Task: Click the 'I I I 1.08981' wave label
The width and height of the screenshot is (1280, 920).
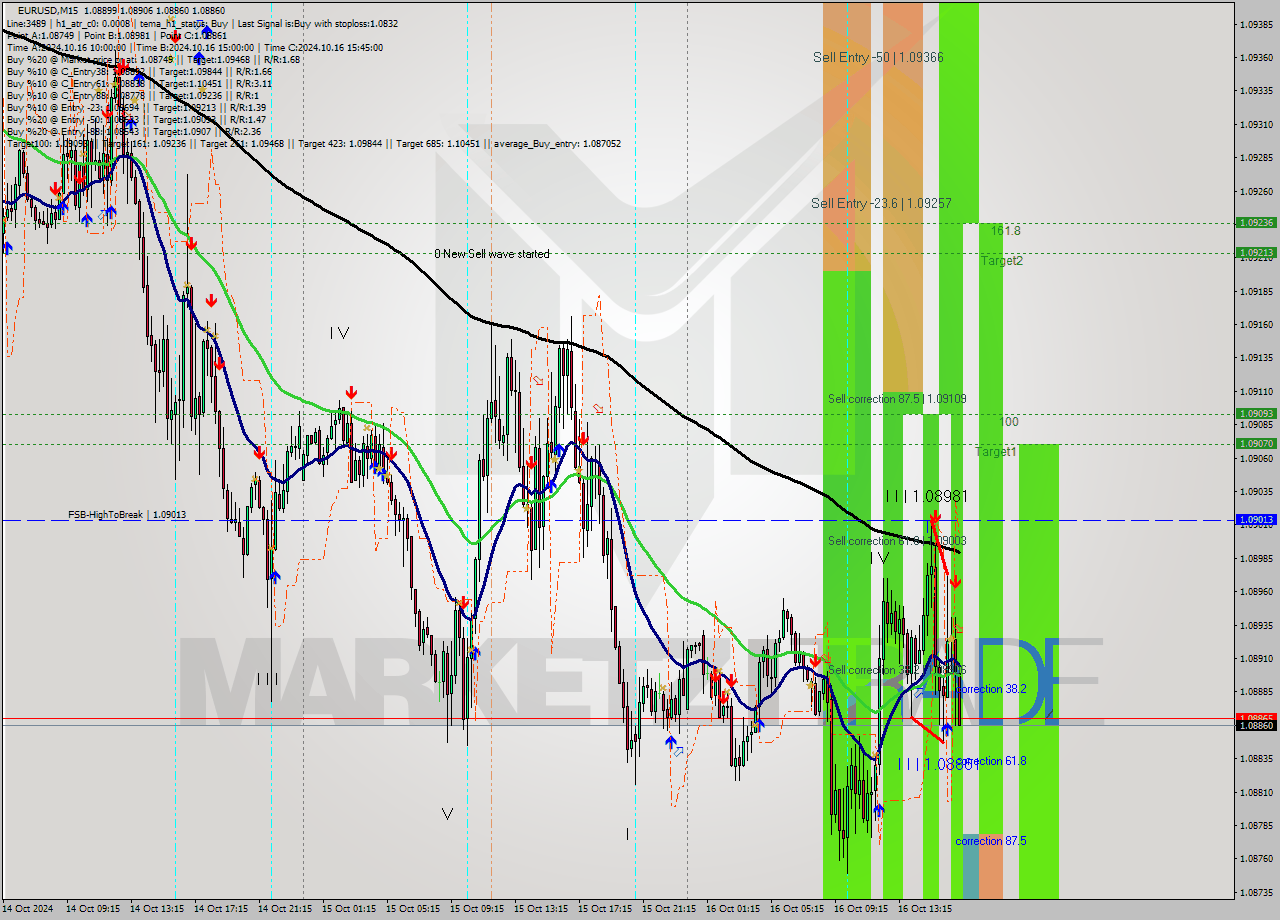Action: [926, 496]
